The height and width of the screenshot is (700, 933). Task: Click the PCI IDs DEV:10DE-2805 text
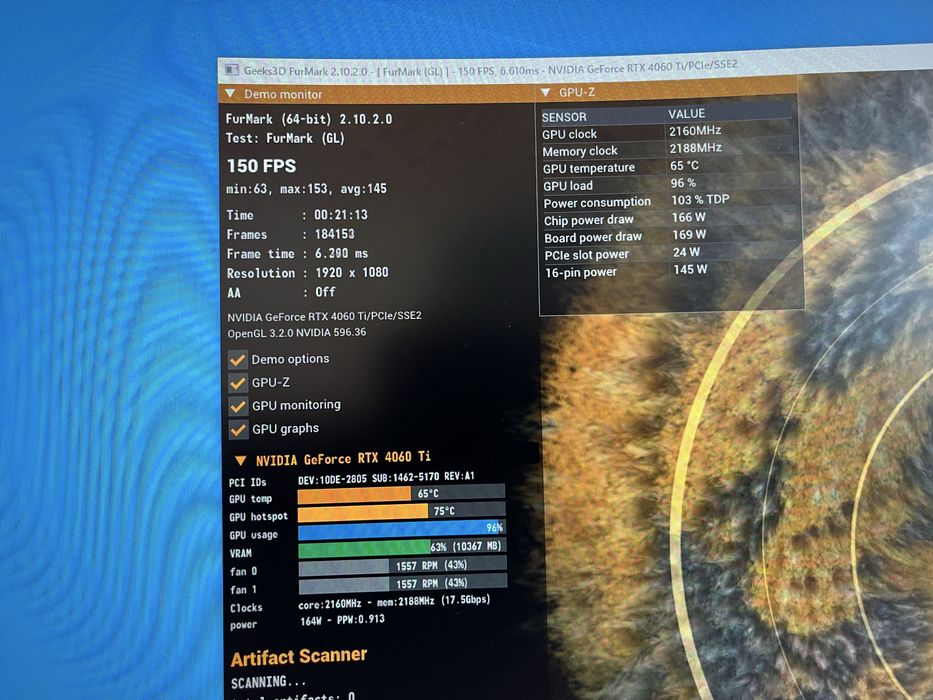coord(386,477)
